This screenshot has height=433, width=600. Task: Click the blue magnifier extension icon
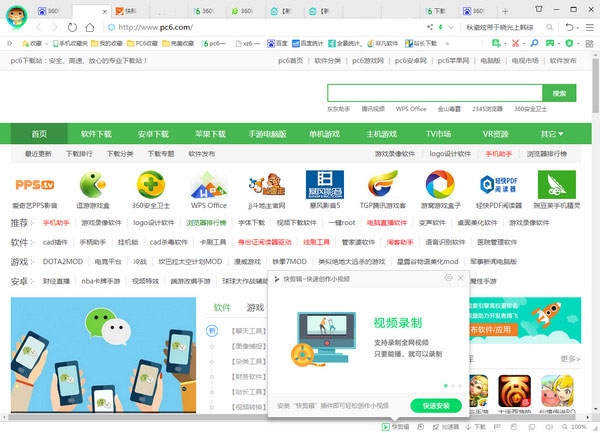534,43
